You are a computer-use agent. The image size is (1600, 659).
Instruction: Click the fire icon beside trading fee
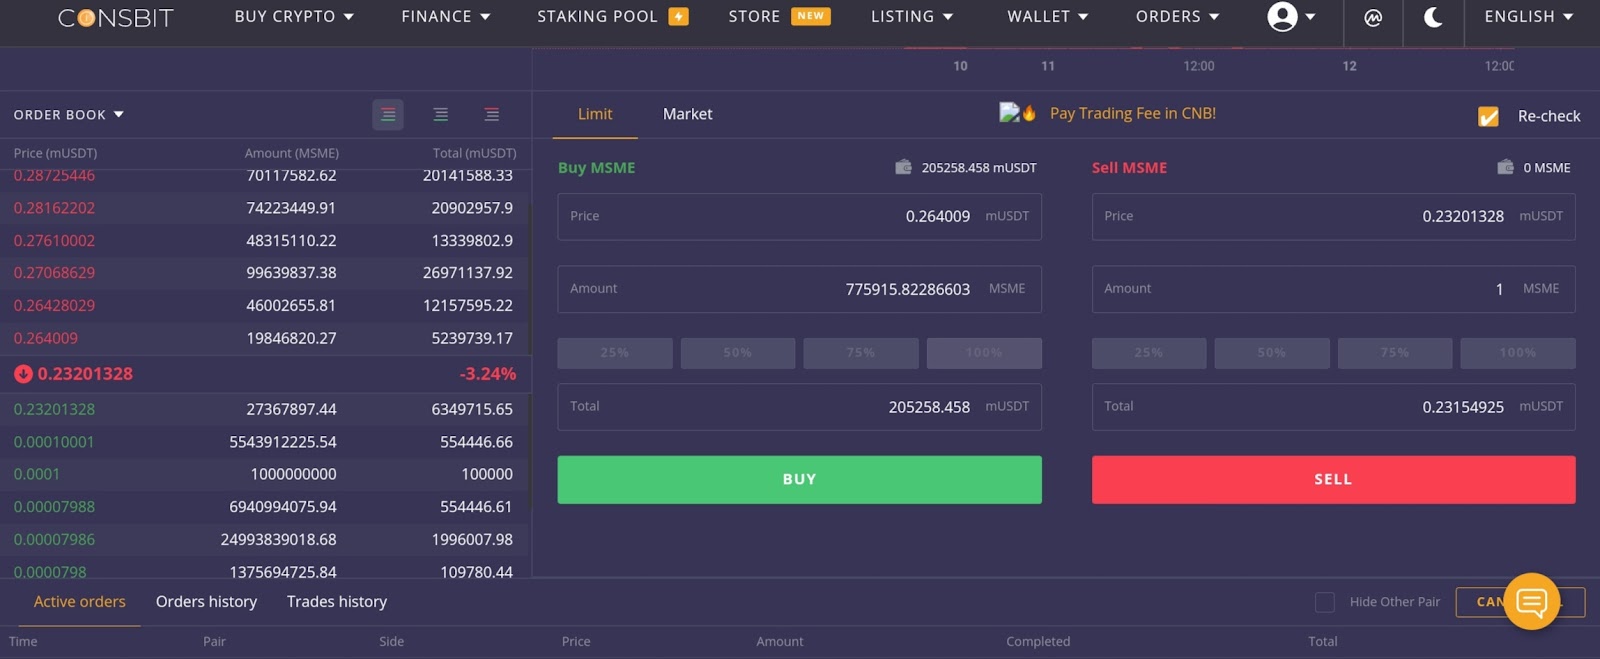(x=1029, y=113)
